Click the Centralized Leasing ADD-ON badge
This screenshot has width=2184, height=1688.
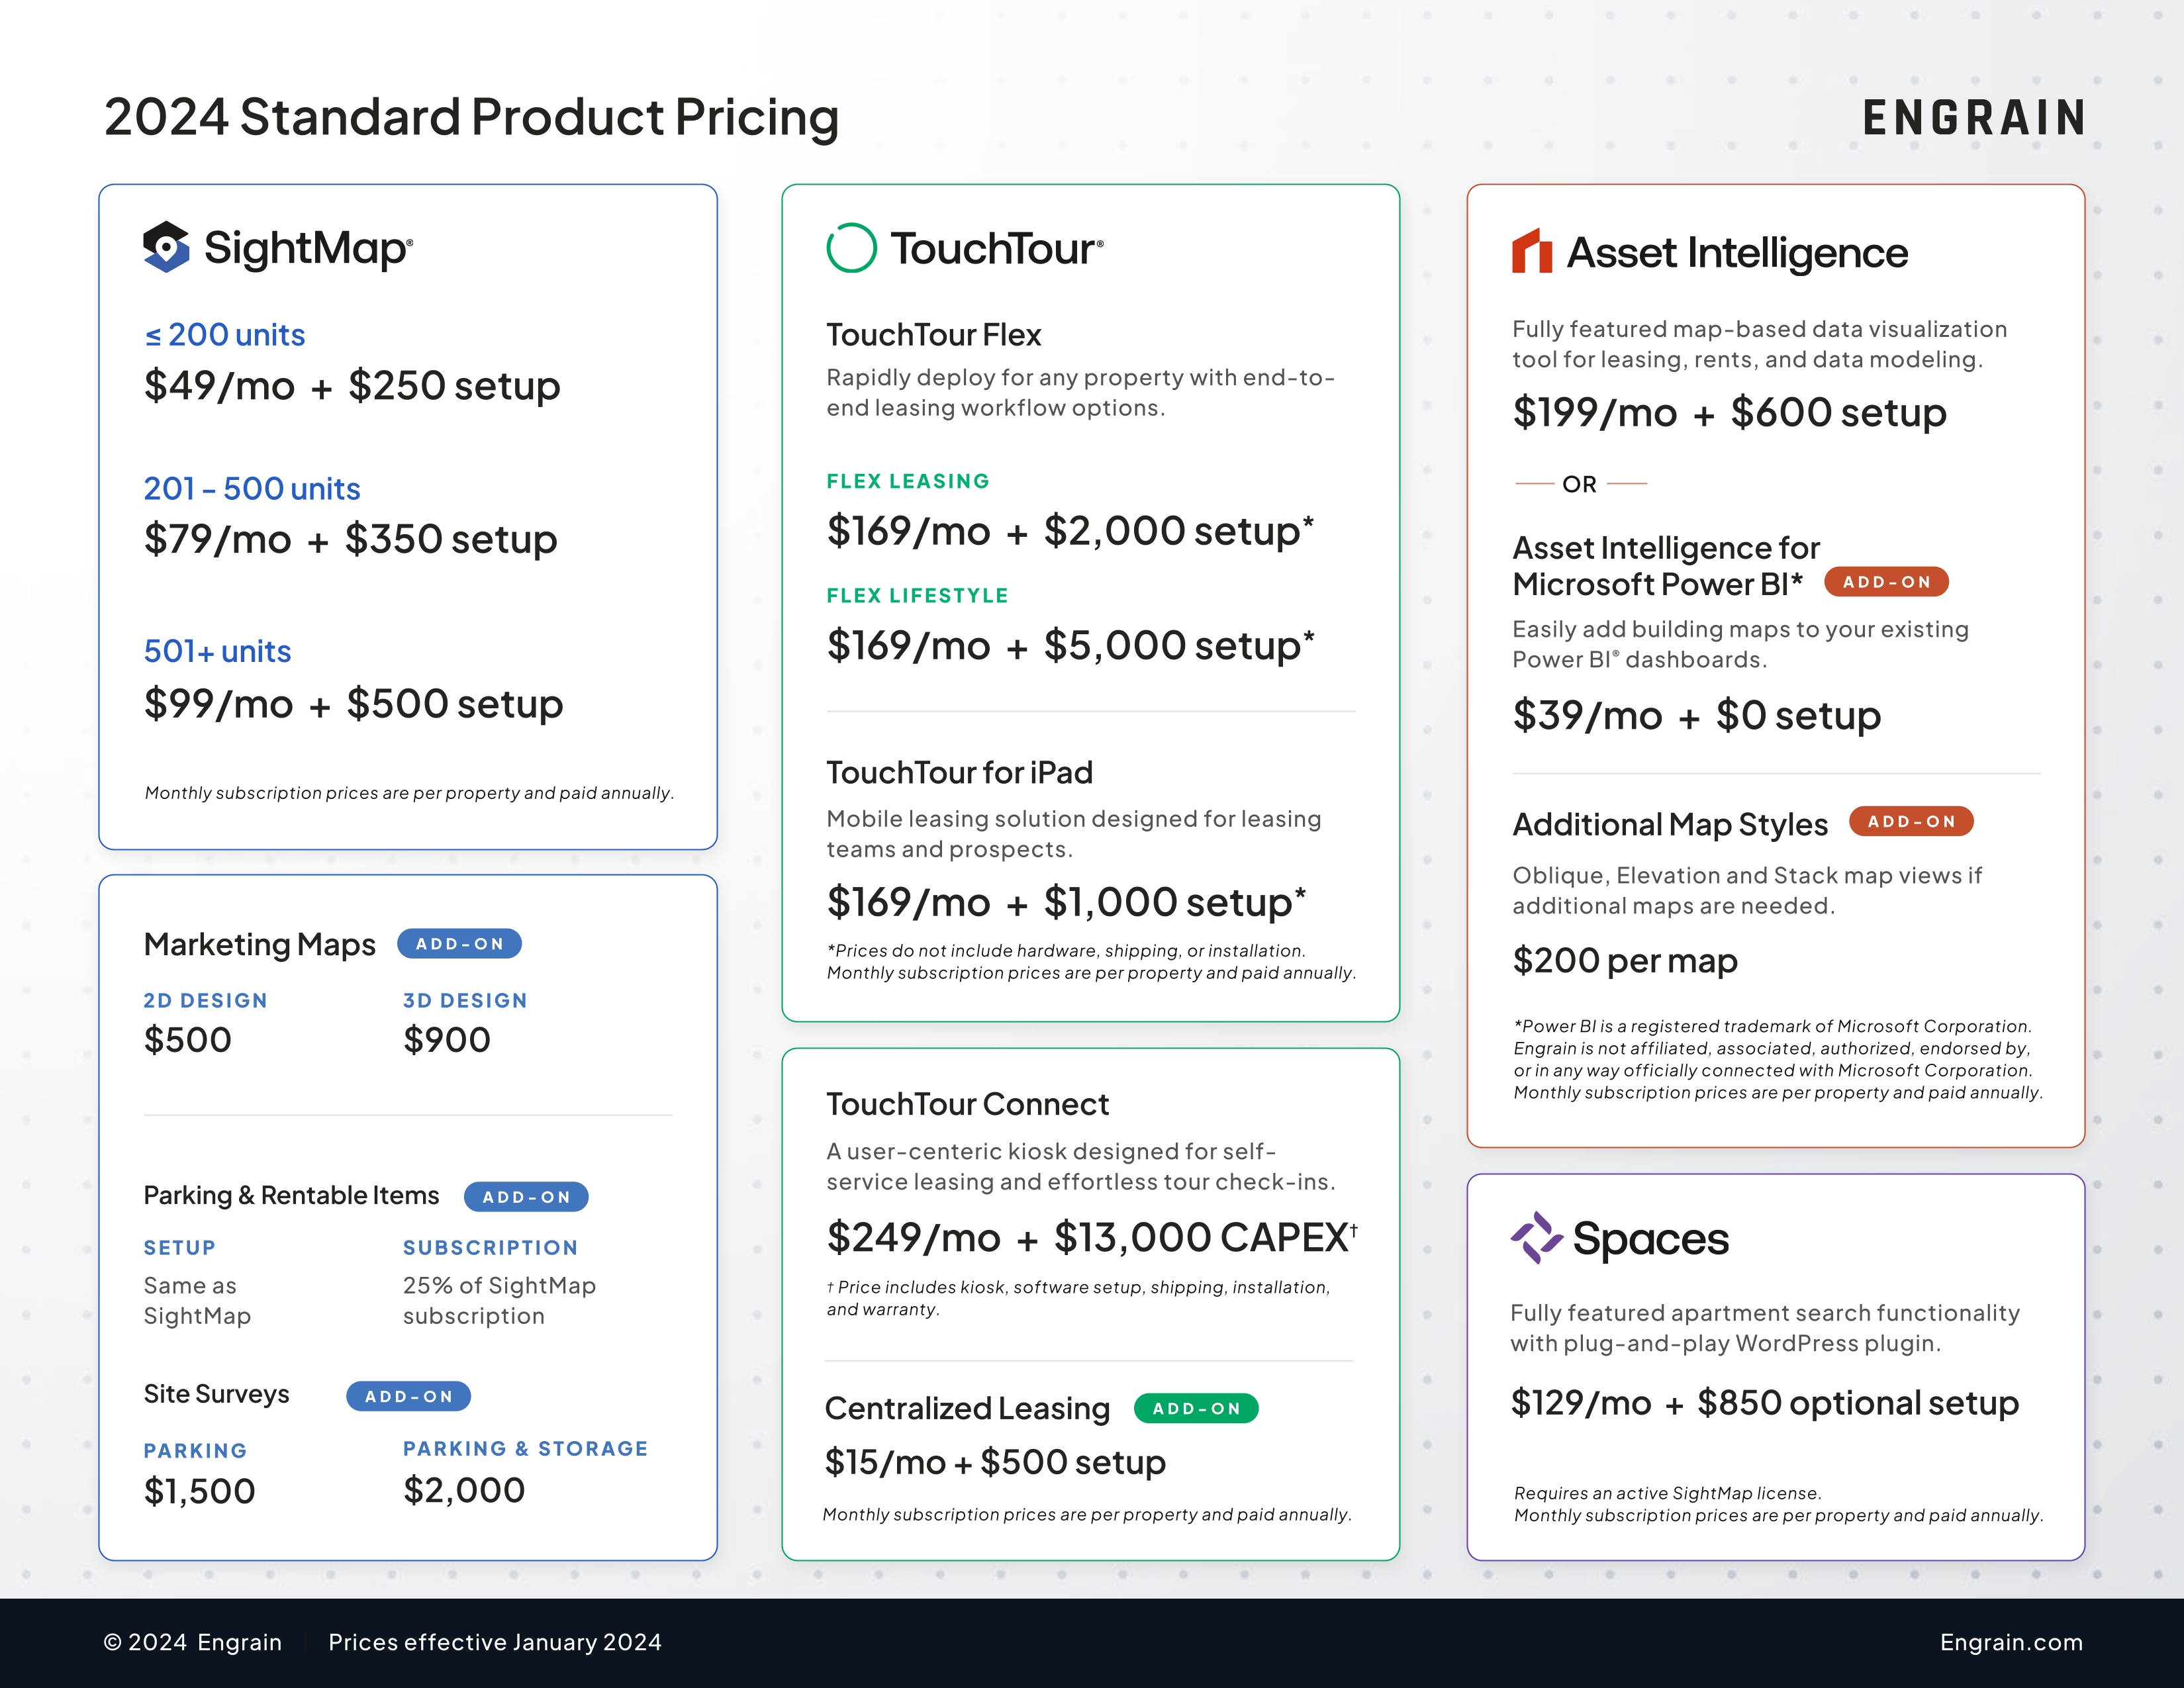[1196, 1408]
